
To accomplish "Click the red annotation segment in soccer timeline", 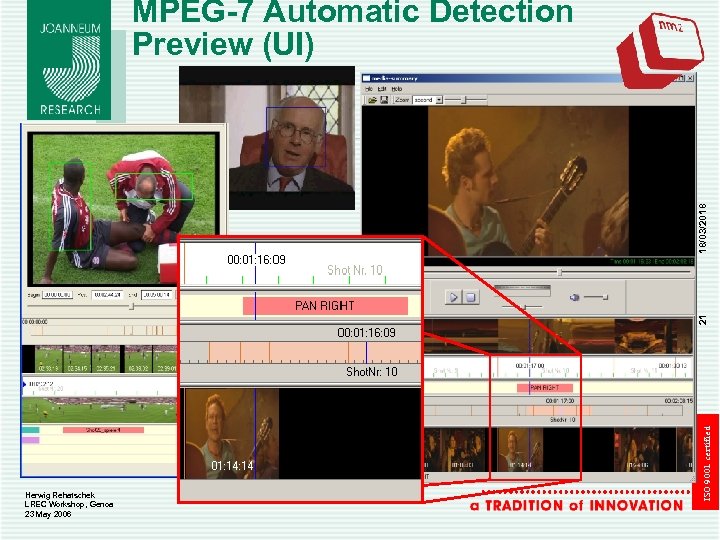I will point(103,430).
